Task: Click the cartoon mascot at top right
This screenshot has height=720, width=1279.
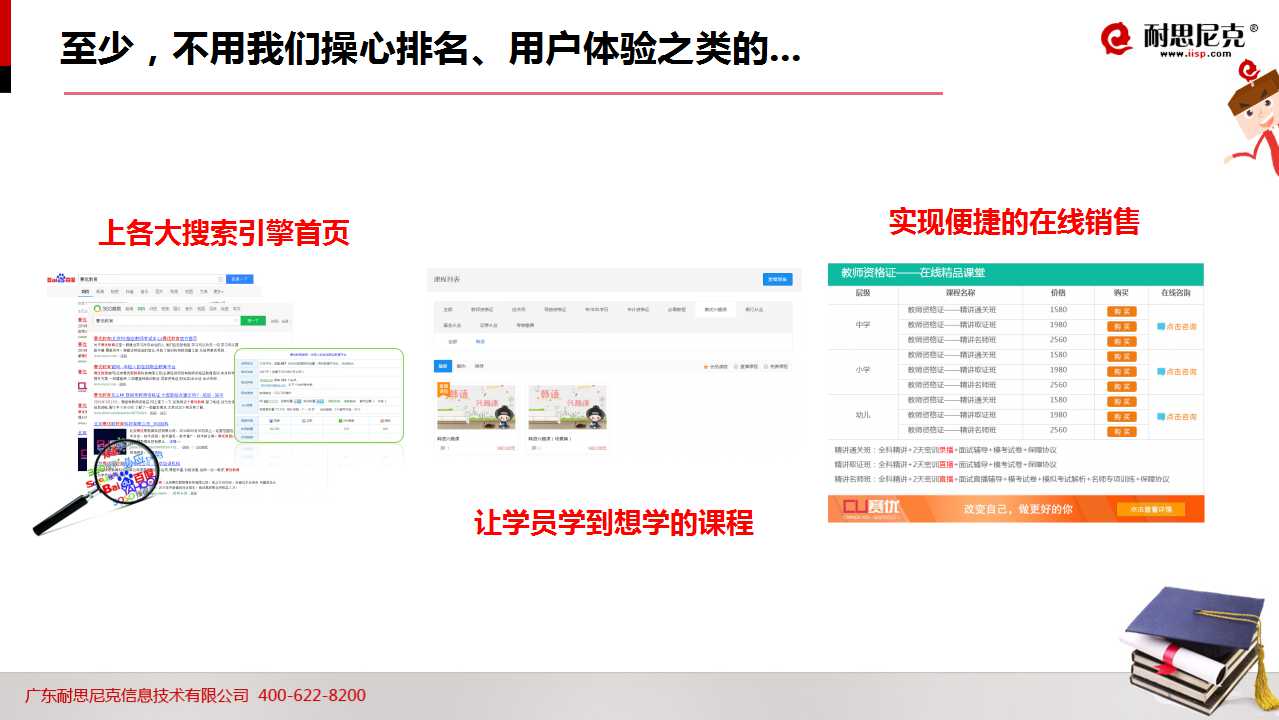Action: [x=1250, y=115]
